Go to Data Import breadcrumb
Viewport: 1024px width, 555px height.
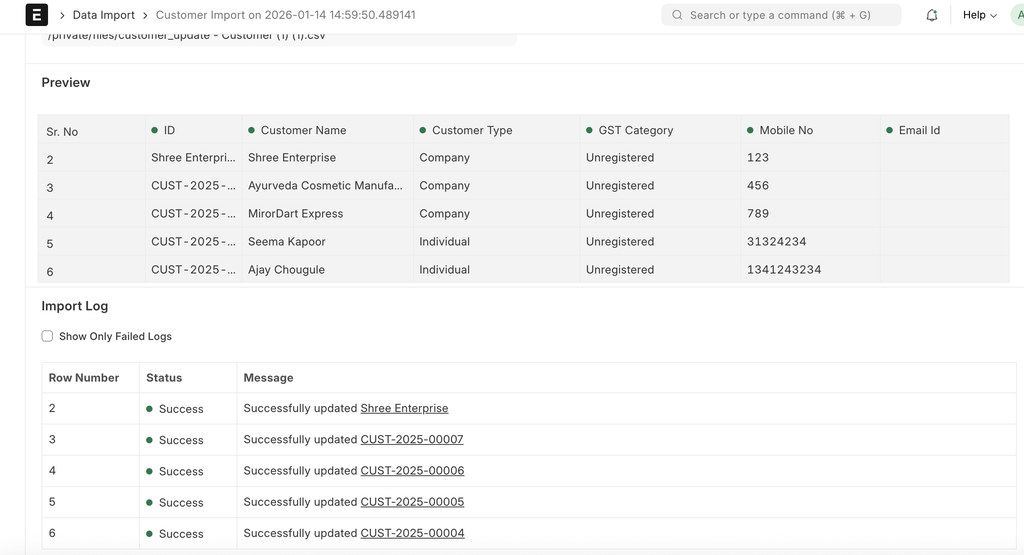point(103,15)
